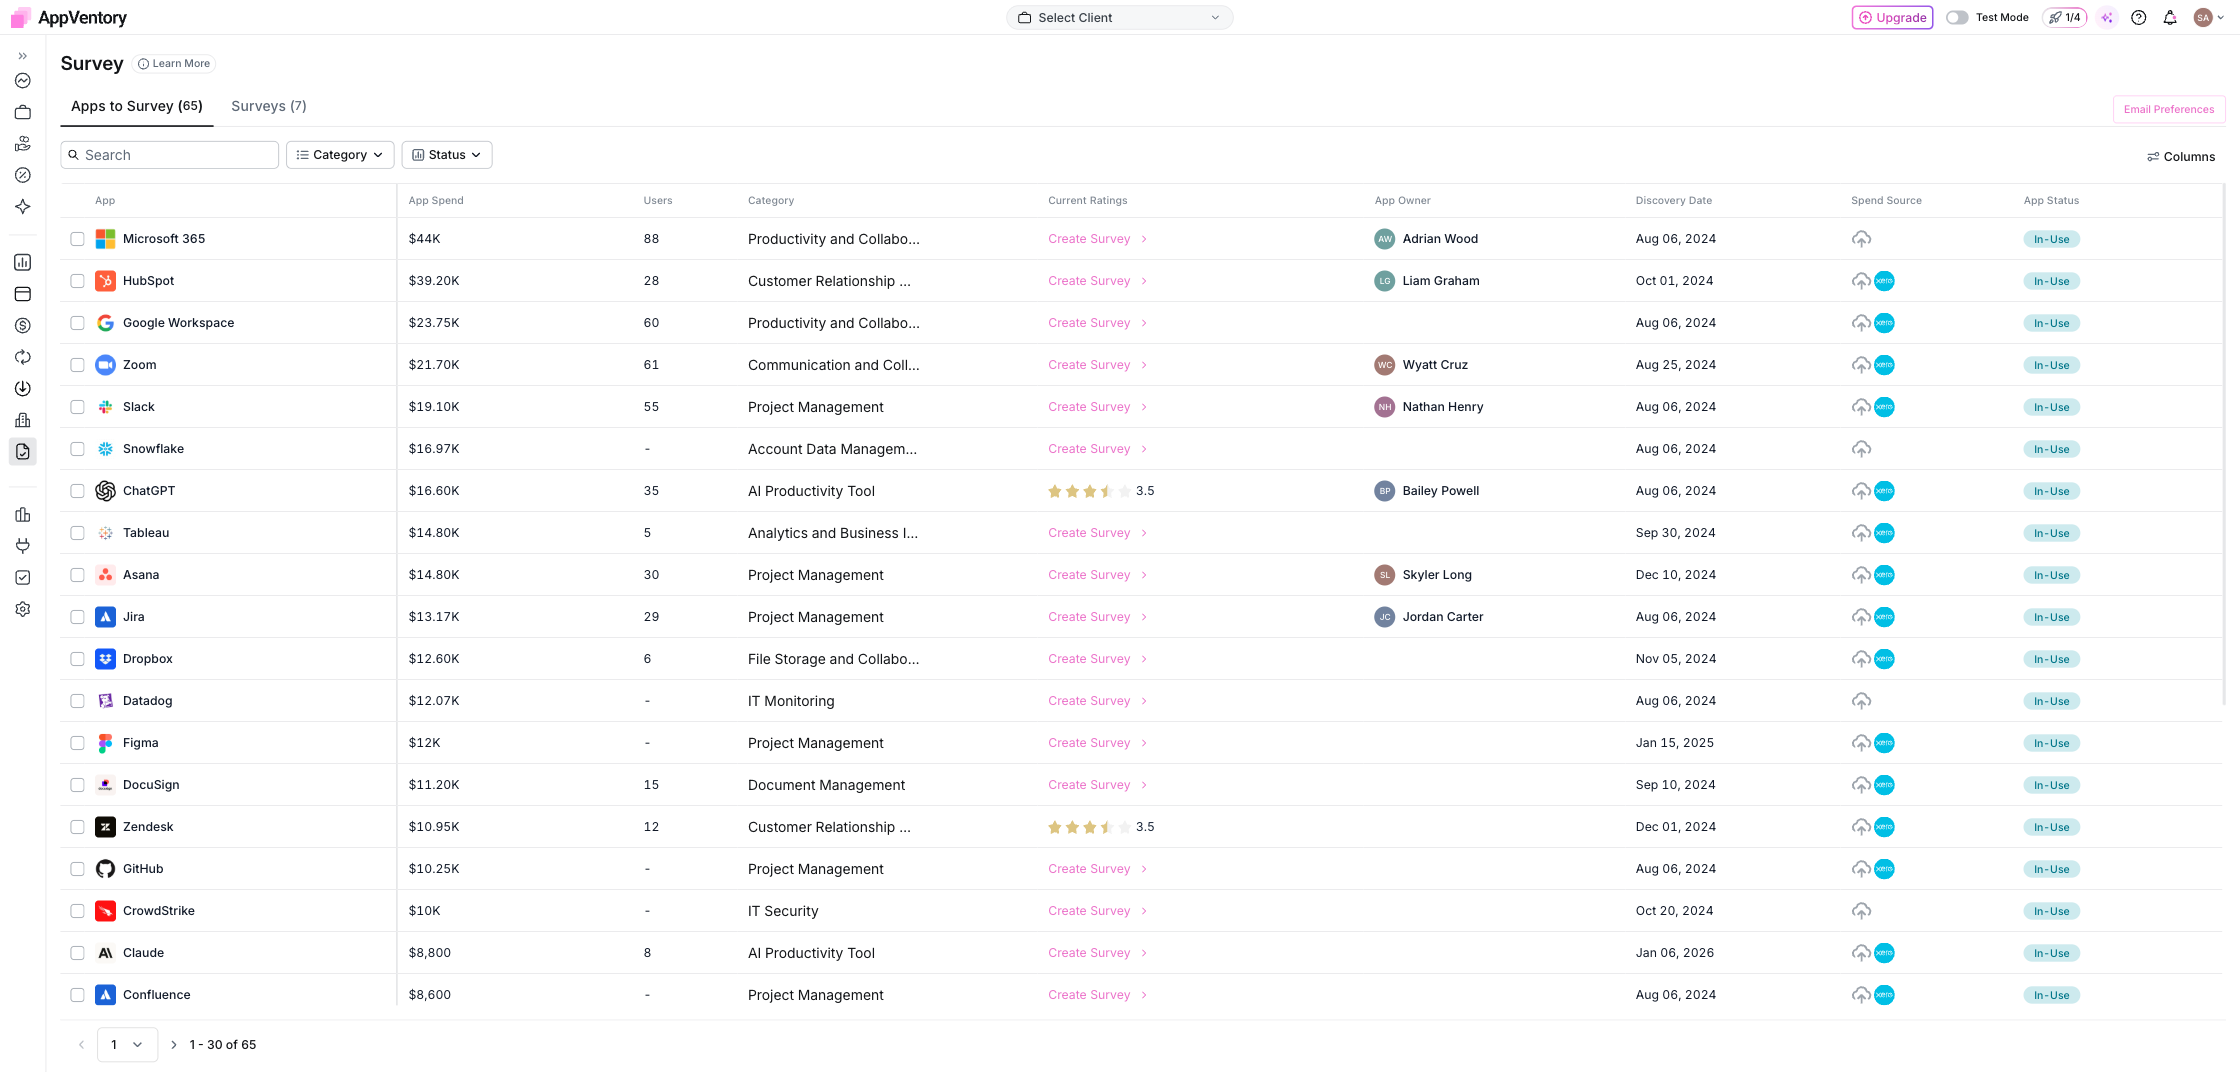
Task: Click app owner Adrian Wood
Action: (1426, 239)
